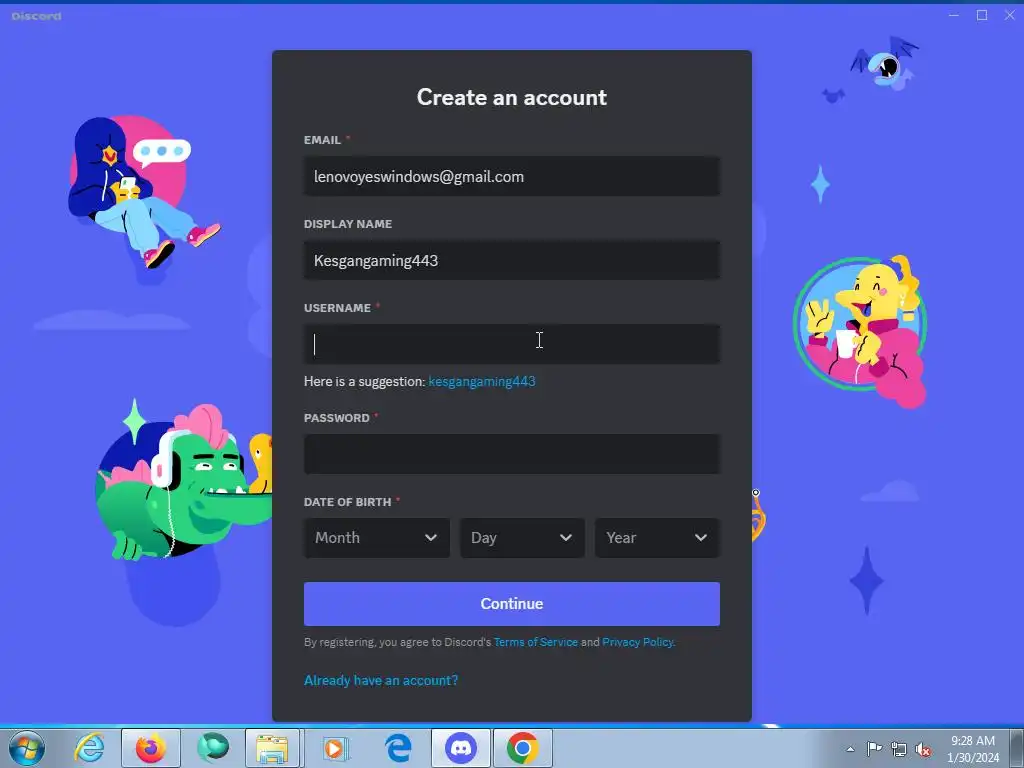This screenshot has width=1024, height=768.
Task: Open the Windows Start menu
Action: tap(26, 748)
